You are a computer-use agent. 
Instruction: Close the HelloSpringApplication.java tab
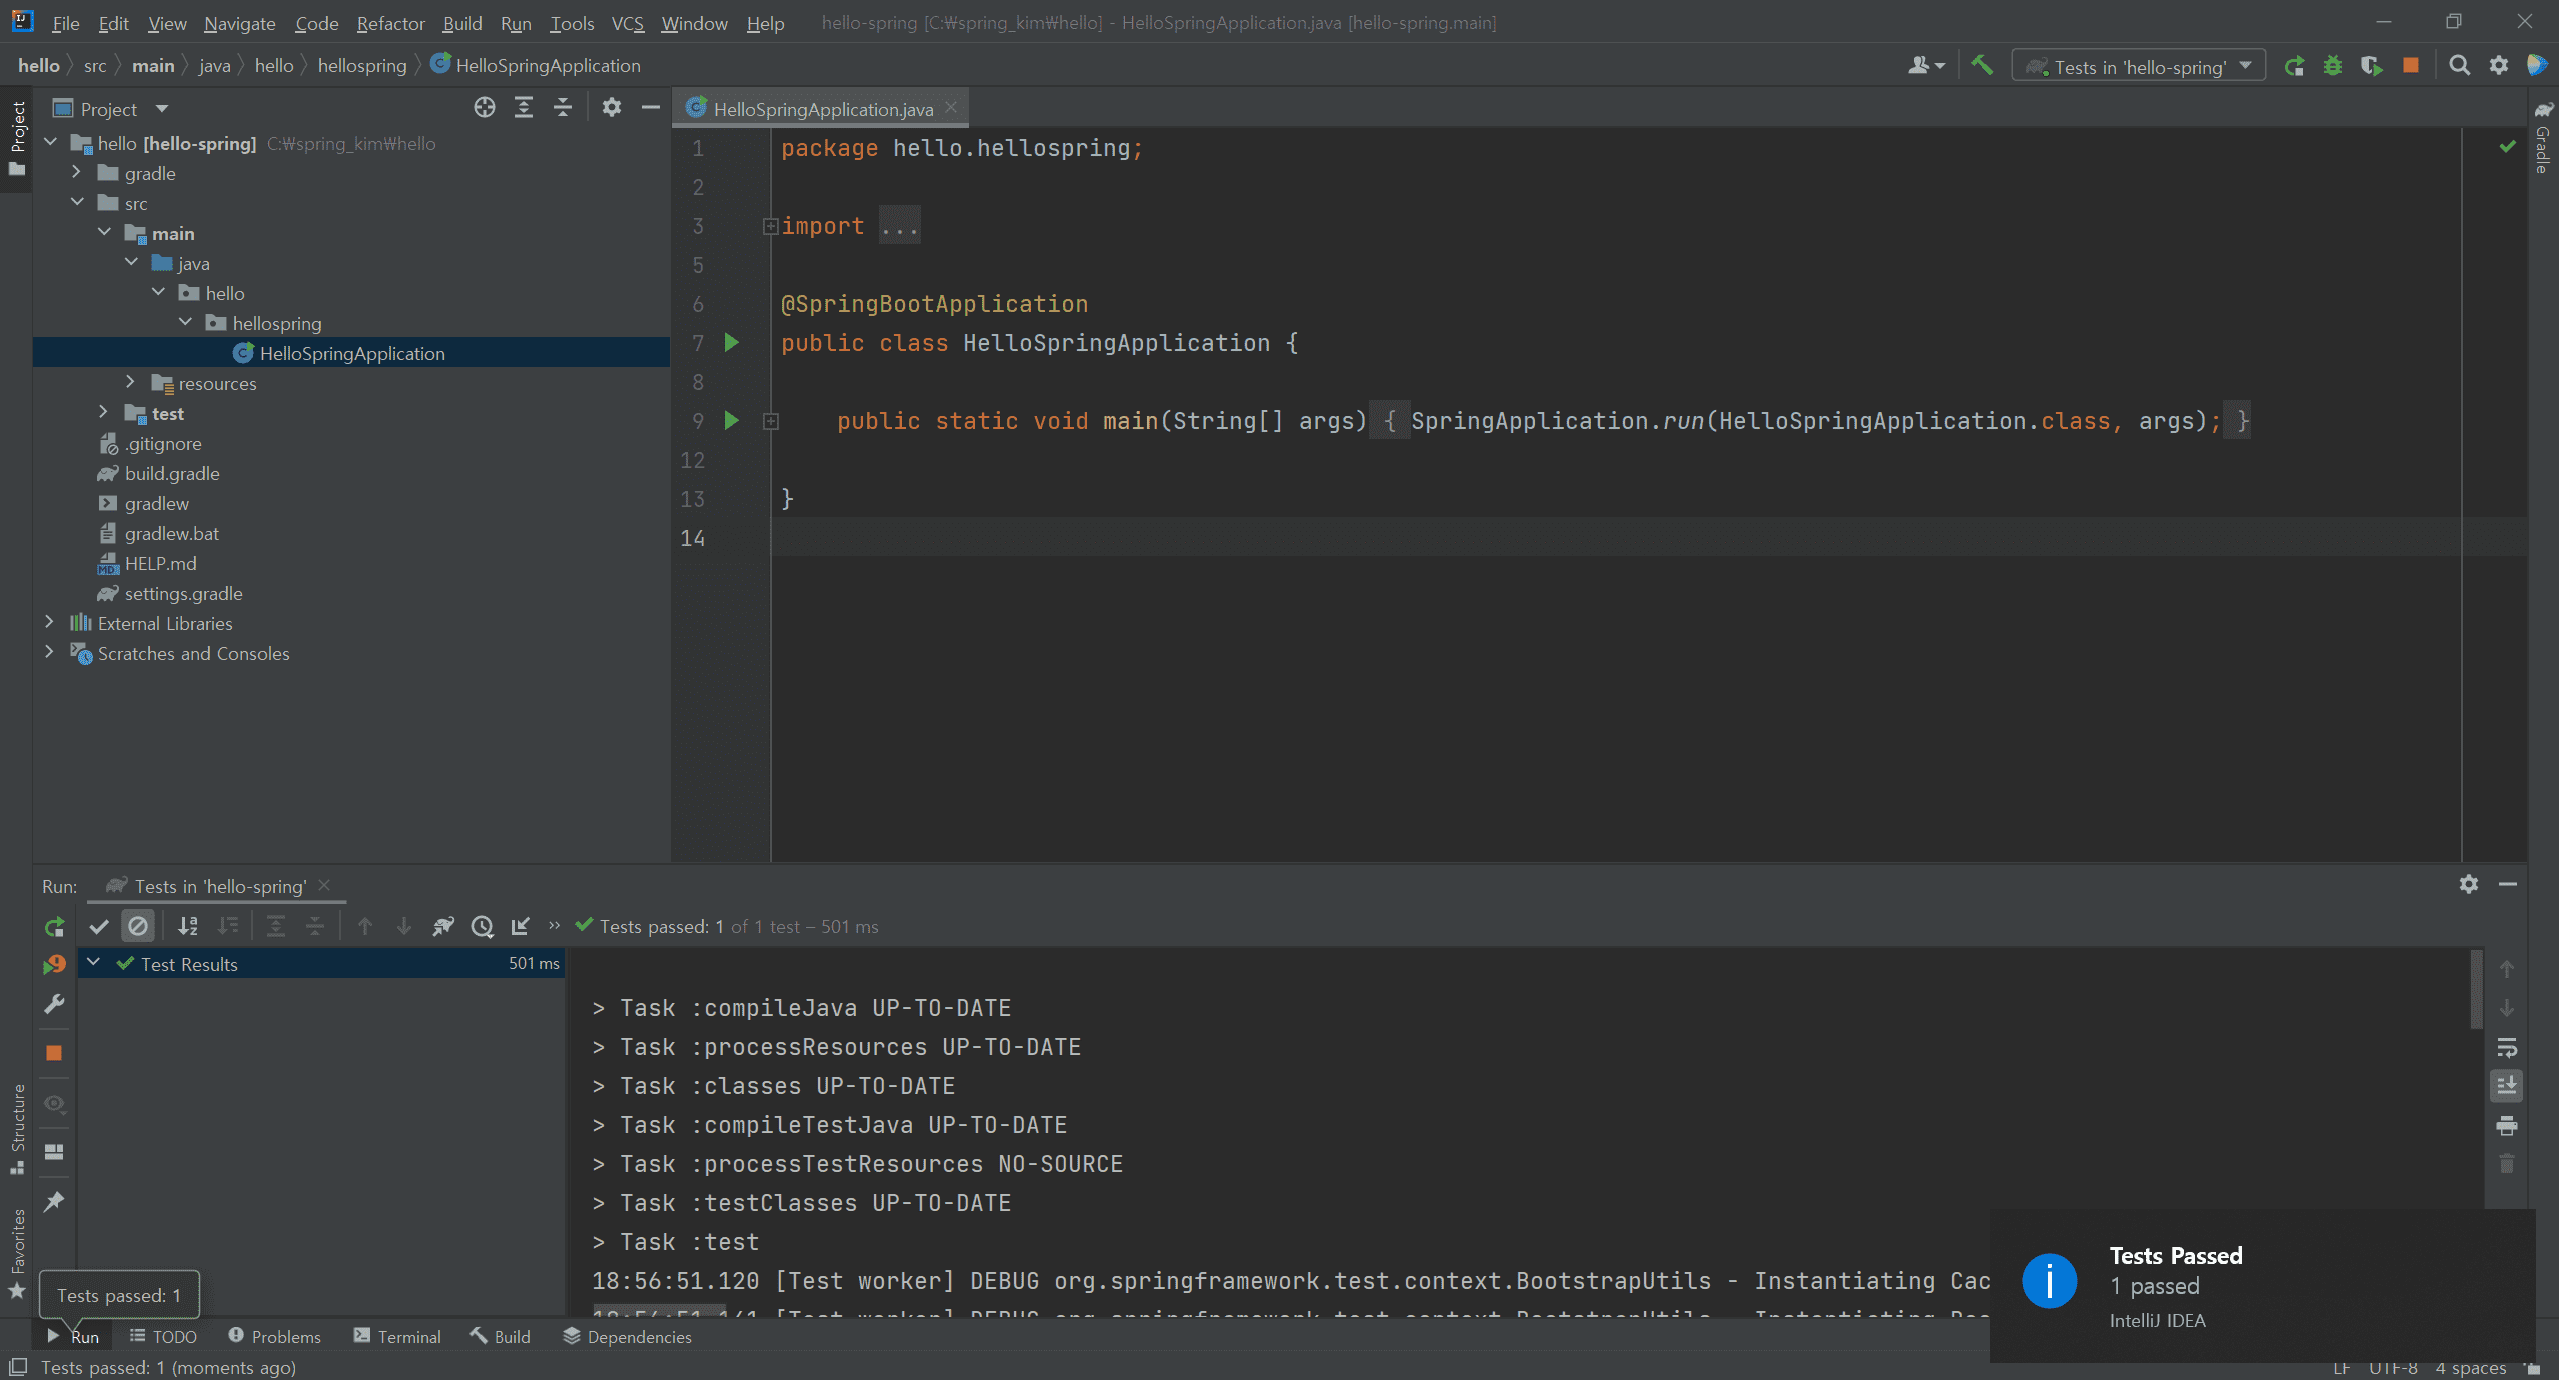pyautogui.click(x=951, y=107)
